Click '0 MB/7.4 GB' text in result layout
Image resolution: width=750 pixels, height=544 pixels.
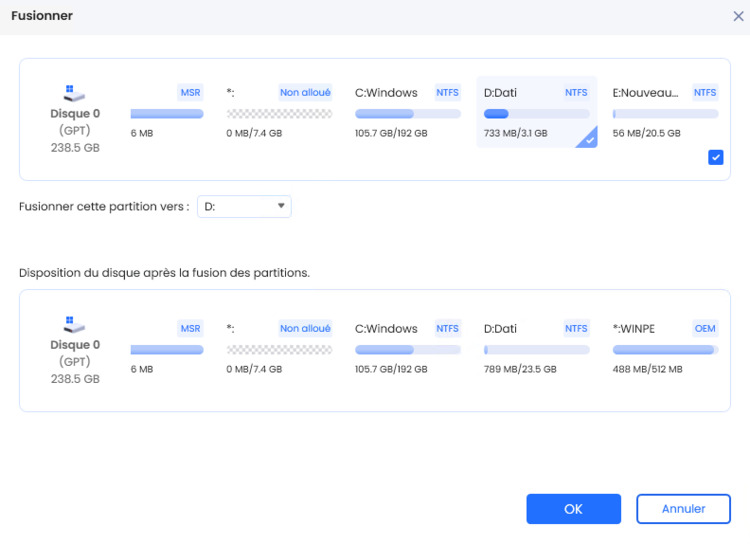point(254,369)
